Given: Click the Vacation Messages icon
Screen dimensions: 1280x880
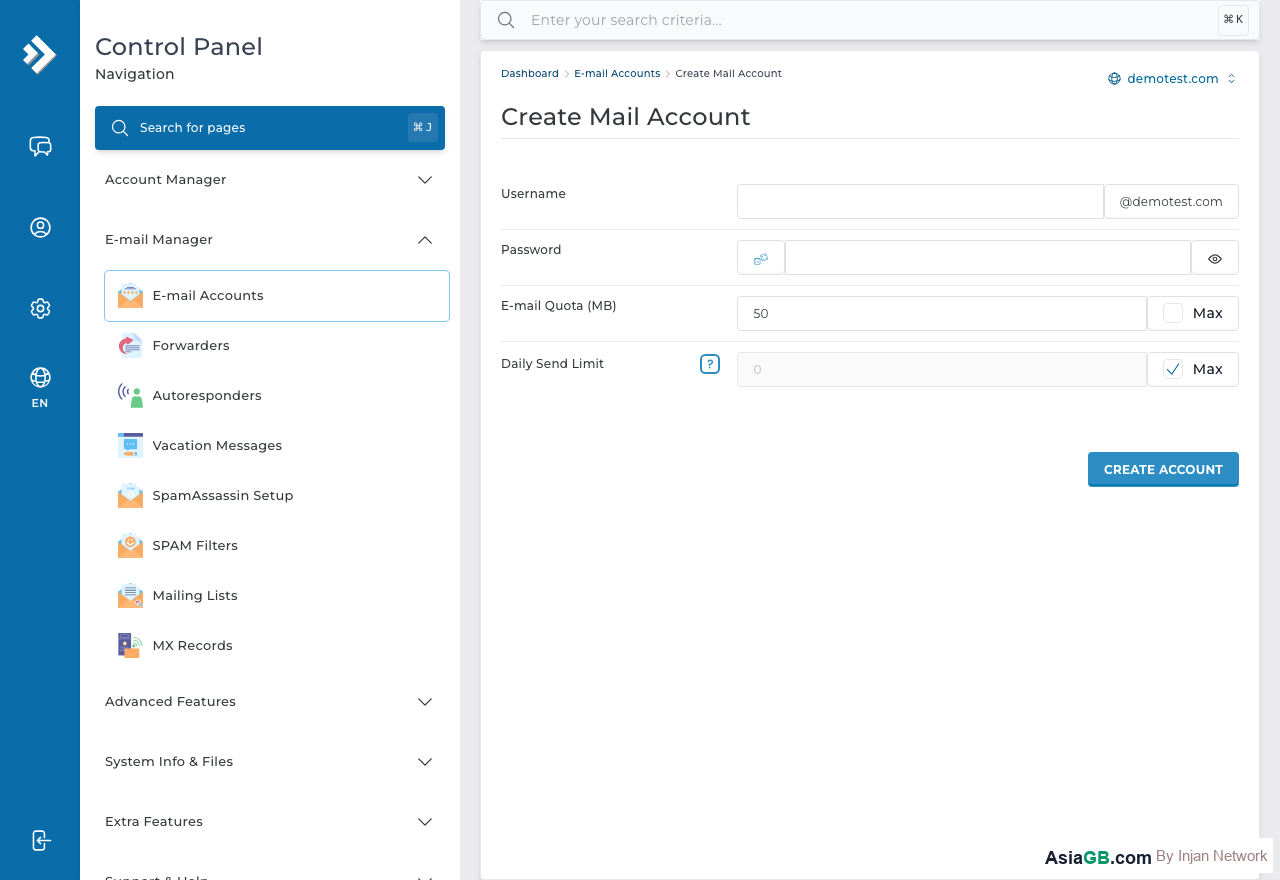Looking at the screenshot, I should pos(130,446).
